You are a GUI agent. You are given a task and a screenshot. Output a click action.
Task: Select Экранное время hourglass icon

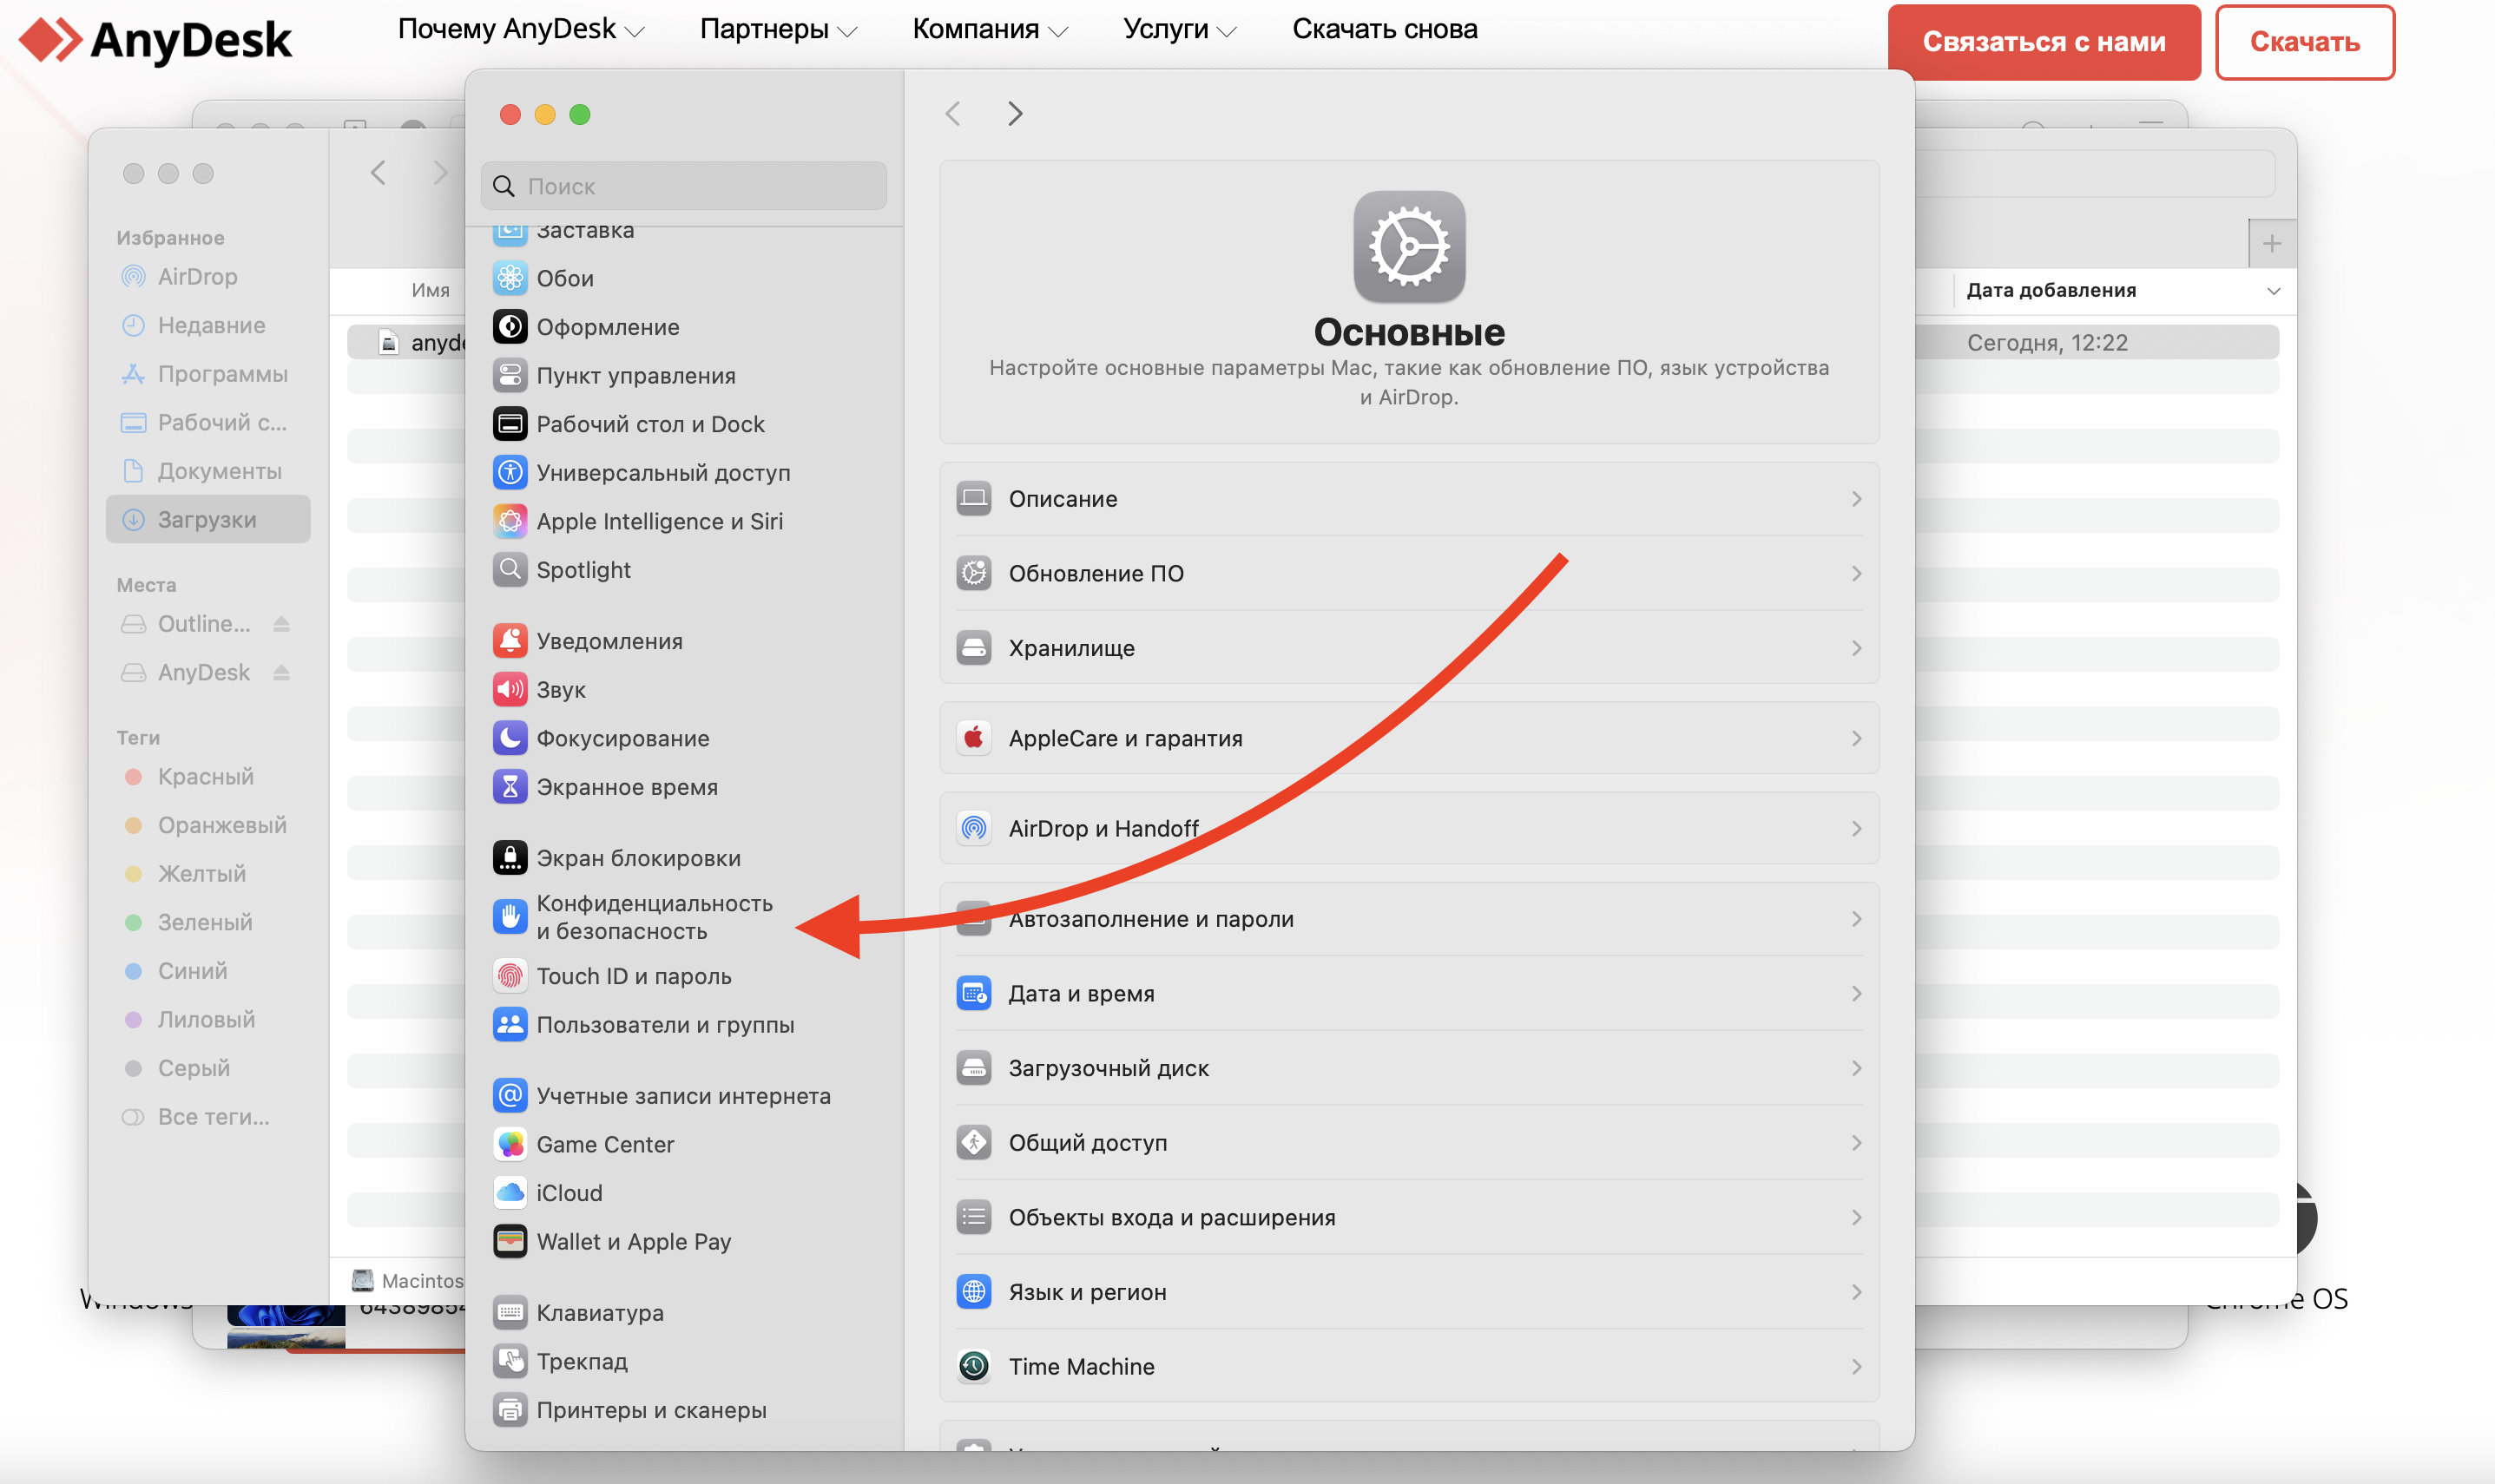(510, 787)
